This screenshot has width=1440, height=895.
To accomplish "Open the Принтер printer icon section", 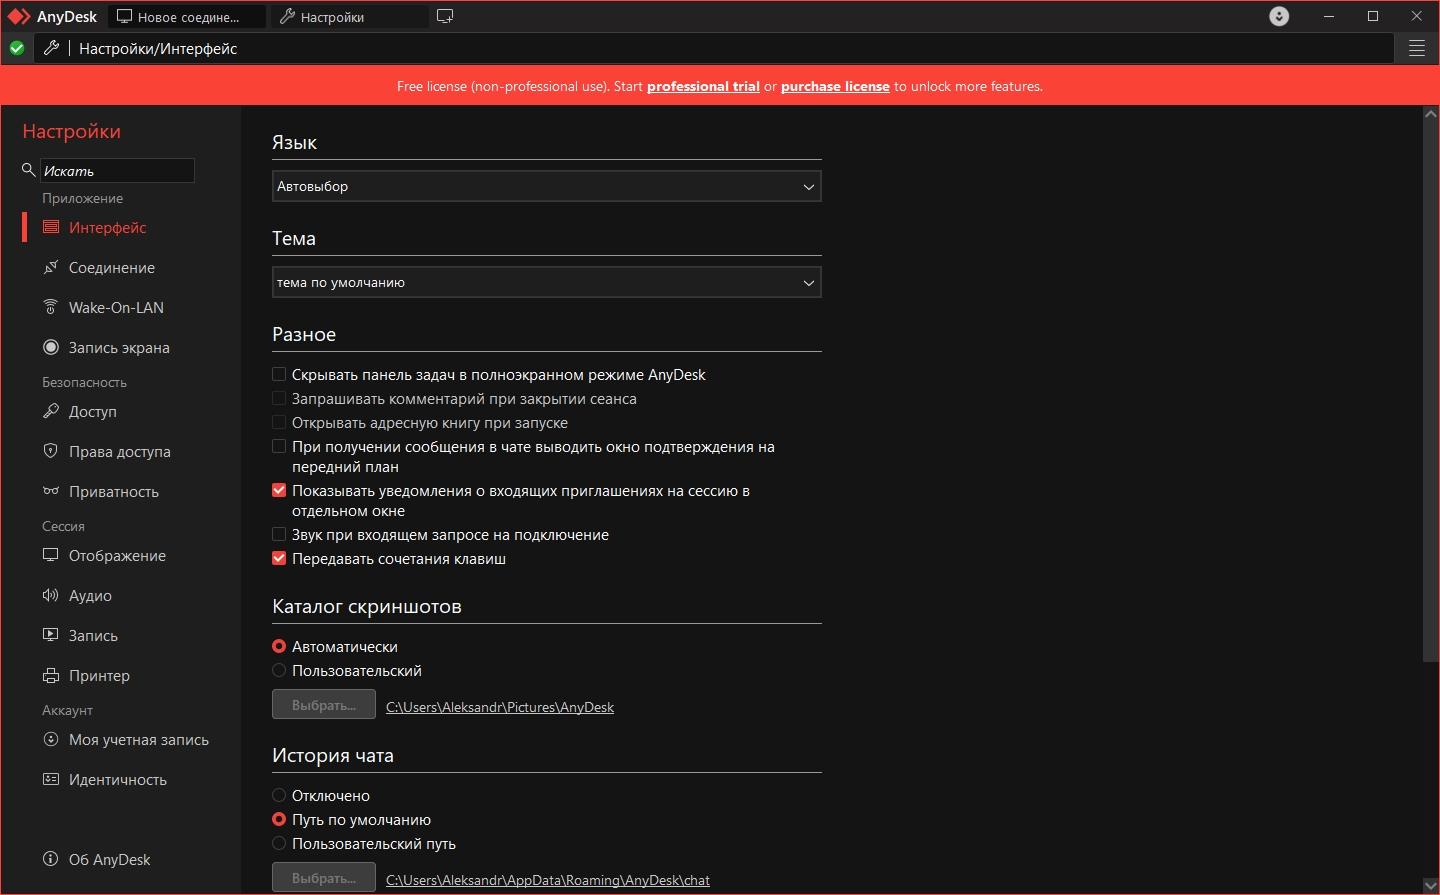I will click(x=51, y=675).
